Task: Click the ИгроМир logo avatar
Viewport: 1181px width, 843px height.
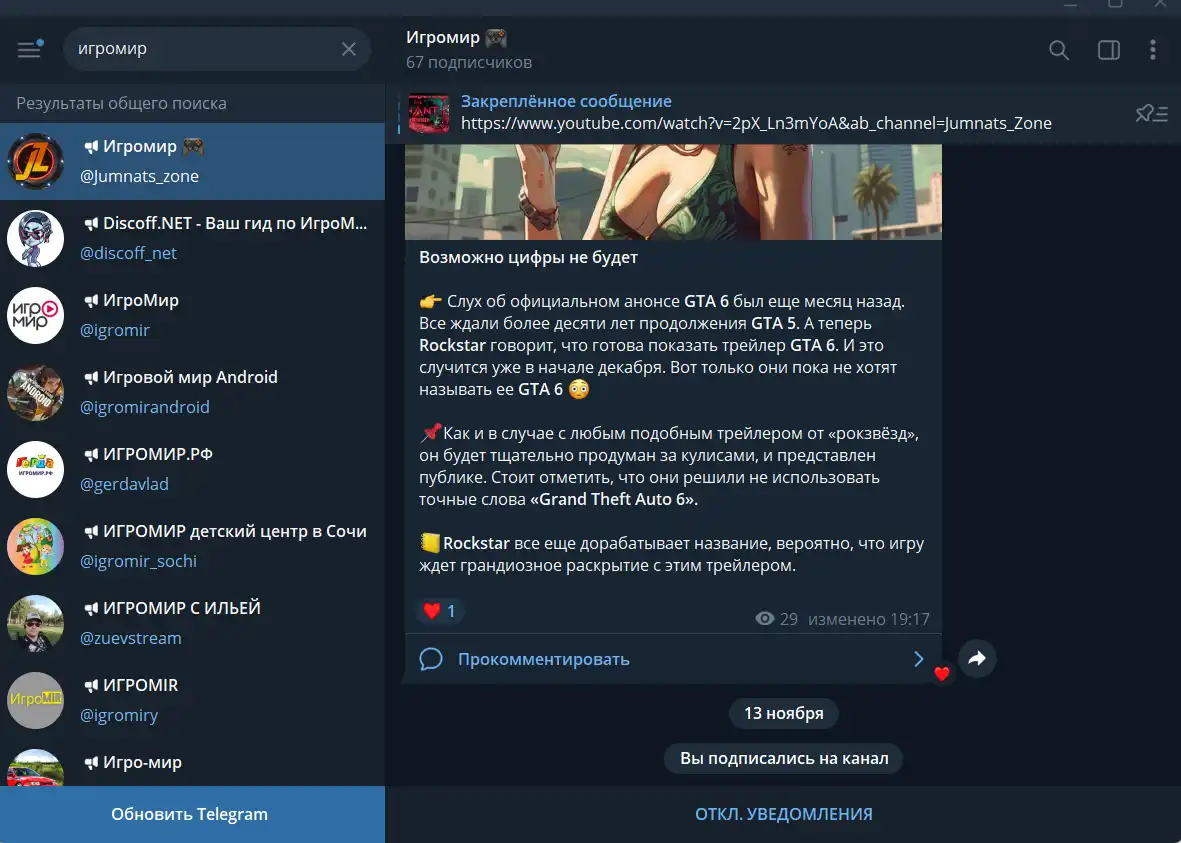Action: [x=35, y=316]
